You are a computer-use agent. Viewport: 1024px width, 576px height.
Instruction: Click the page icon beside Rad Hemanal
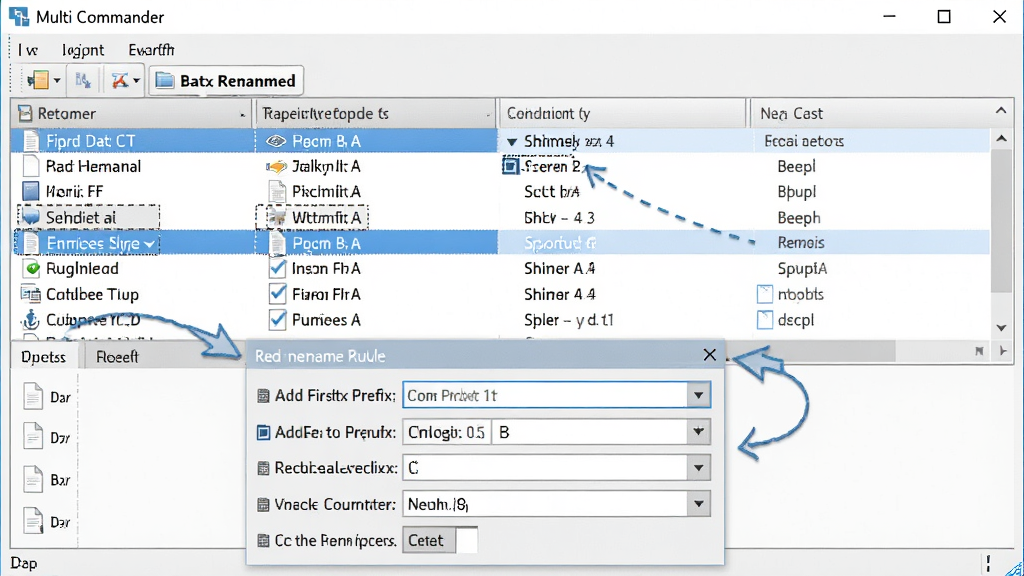point(31,167)
